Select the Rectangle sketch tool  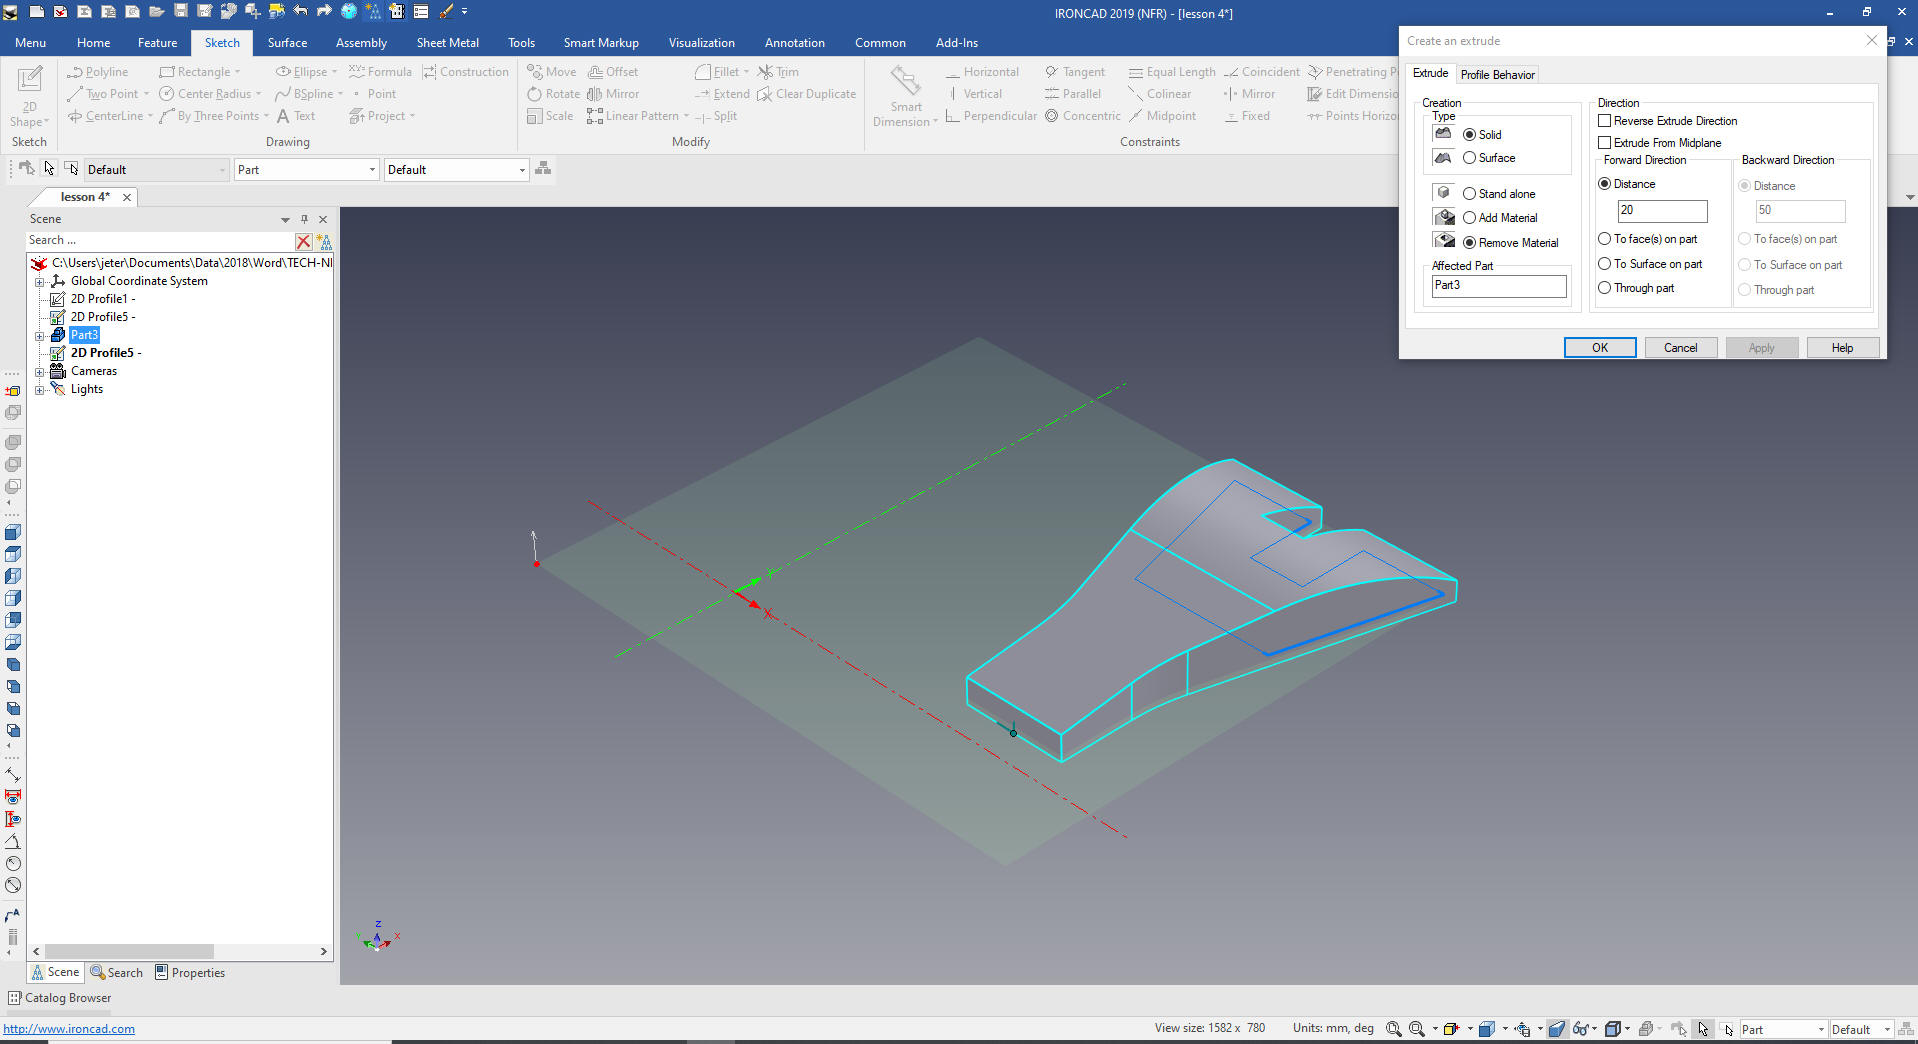click(x=202, y=72)
